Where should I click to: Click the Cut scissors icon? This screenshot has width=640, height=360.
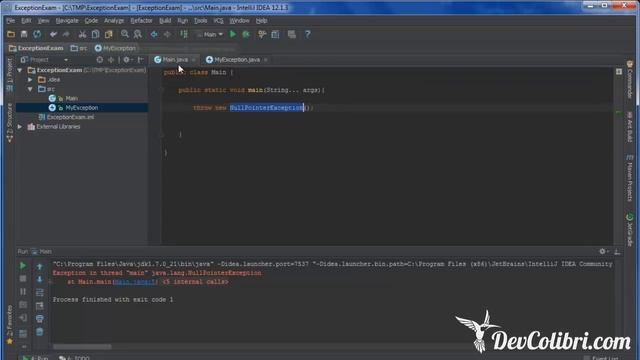click(82, 34)
